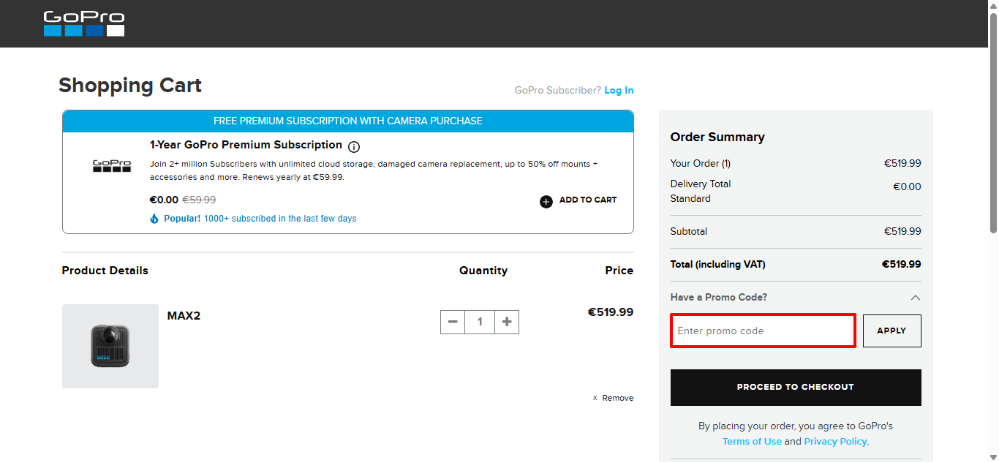Click the €519.99 MAX2 price
This screenshot has width=999, height=462.
tap(610, 312)
